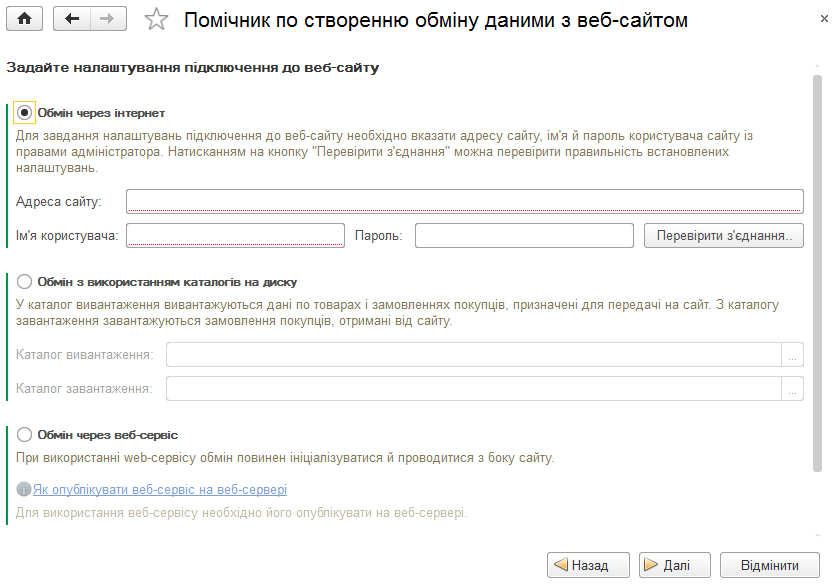Navigate back with the left arrow
The image size is (832, 584).
pos(72,19)
